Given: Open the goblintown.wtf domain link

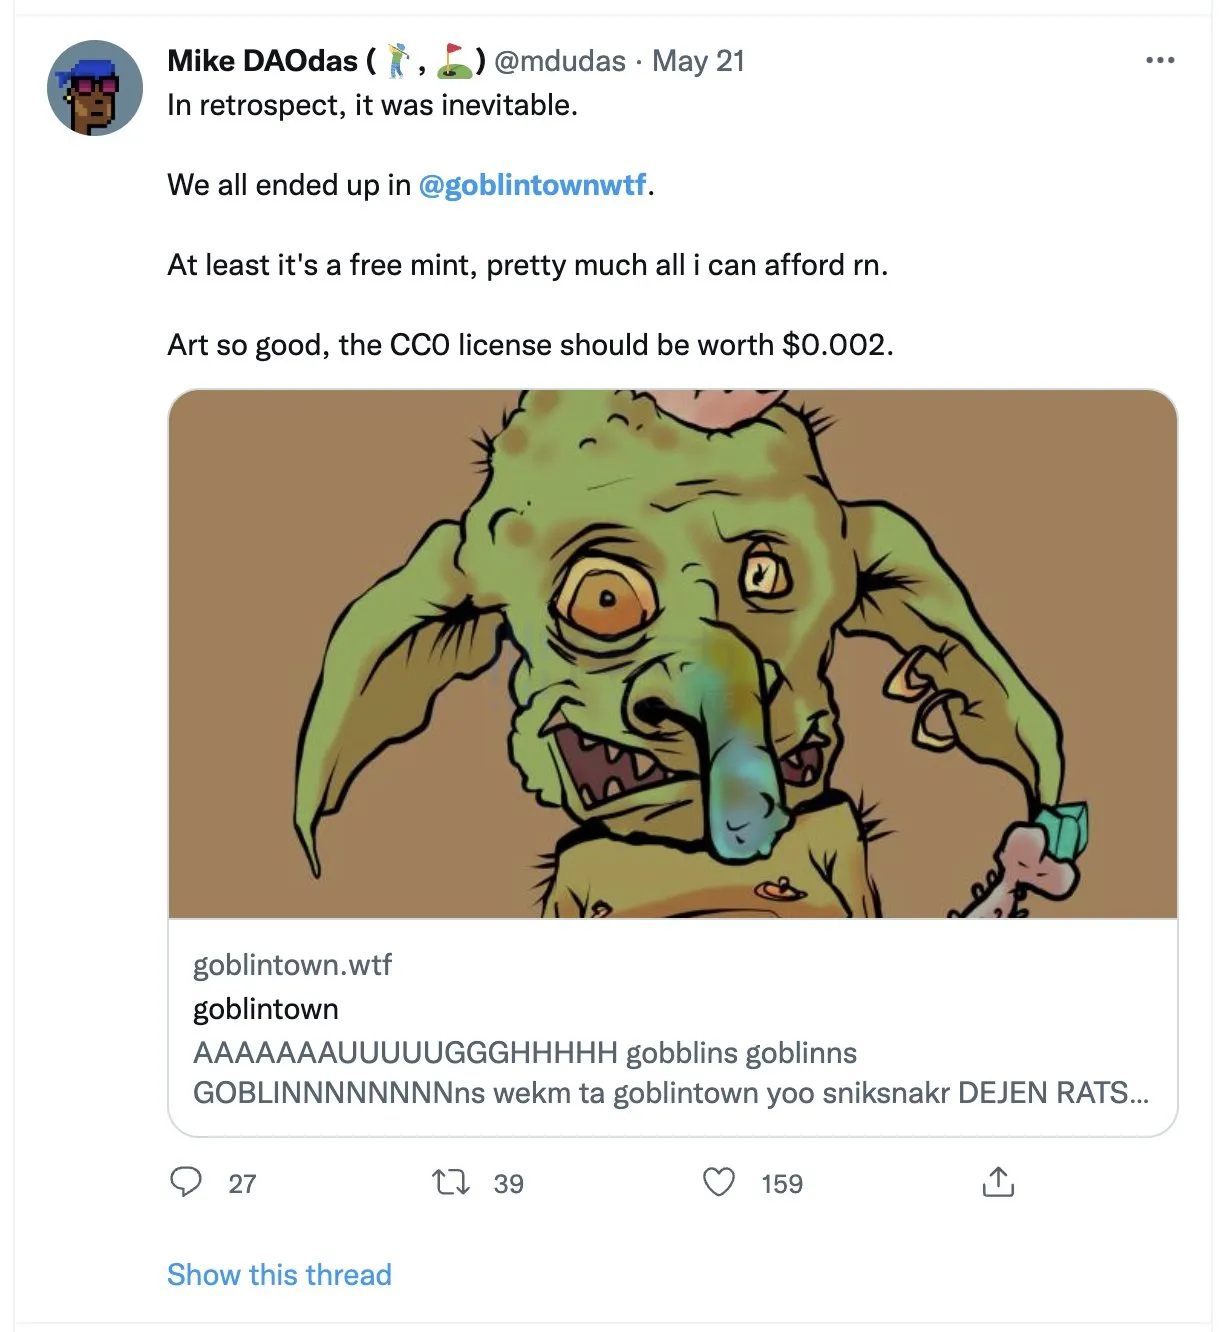Looking at the screenshot, I should click(x=292, y=964).
